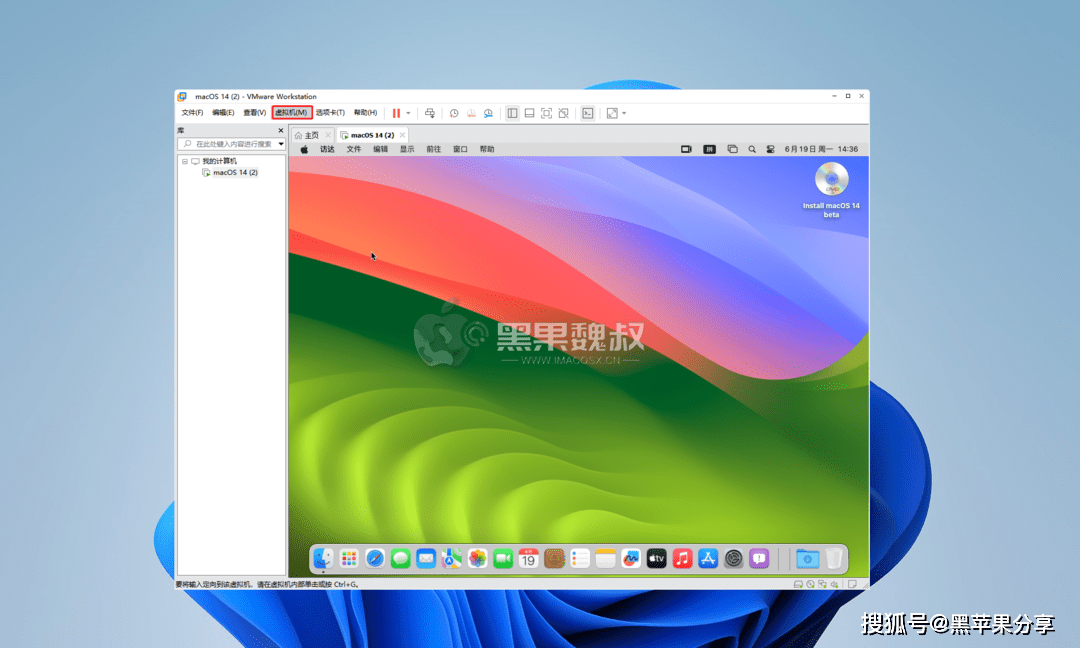Close the 库 library panel

pos(280,130)
